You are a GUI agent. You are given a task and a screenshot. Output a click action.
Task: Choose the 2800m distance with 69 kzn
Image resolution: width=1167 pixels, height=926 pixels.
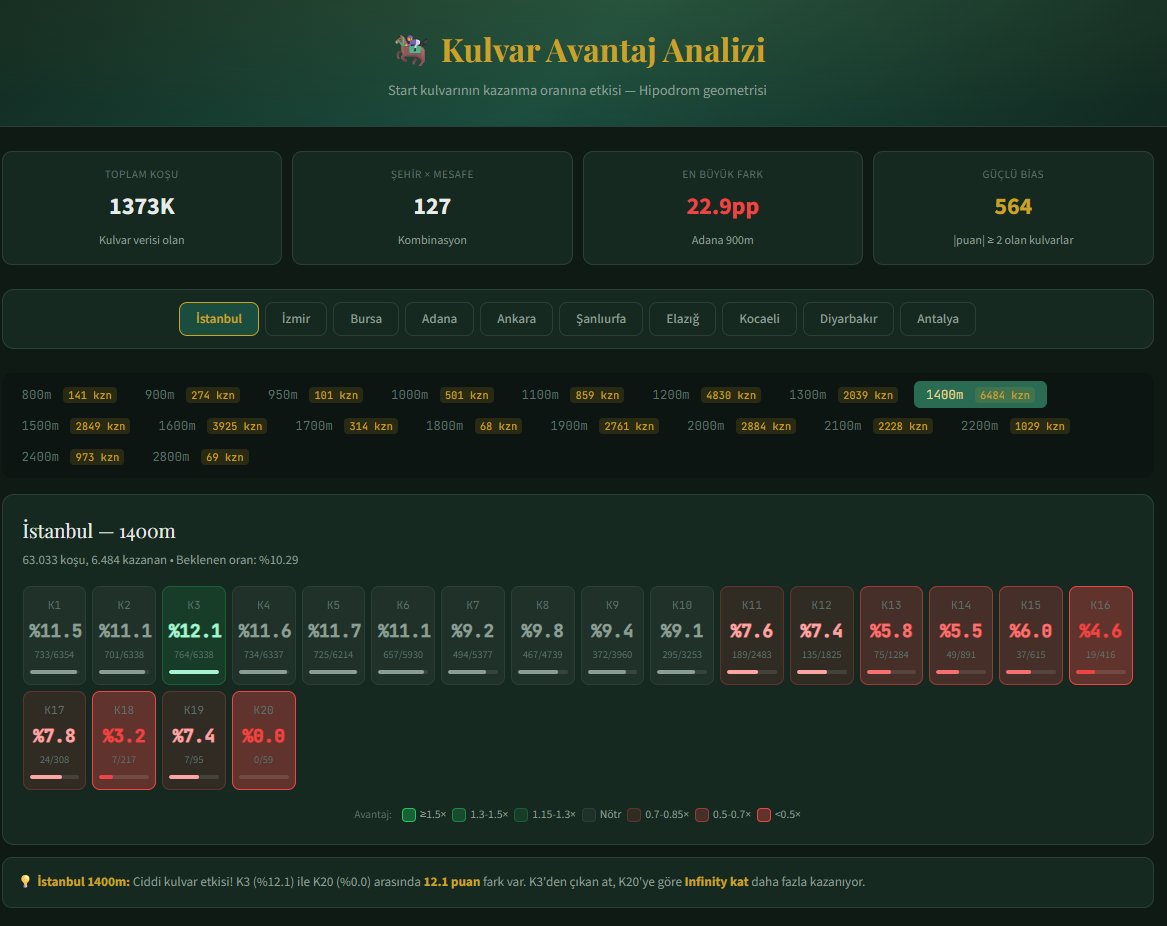[200, 457]
